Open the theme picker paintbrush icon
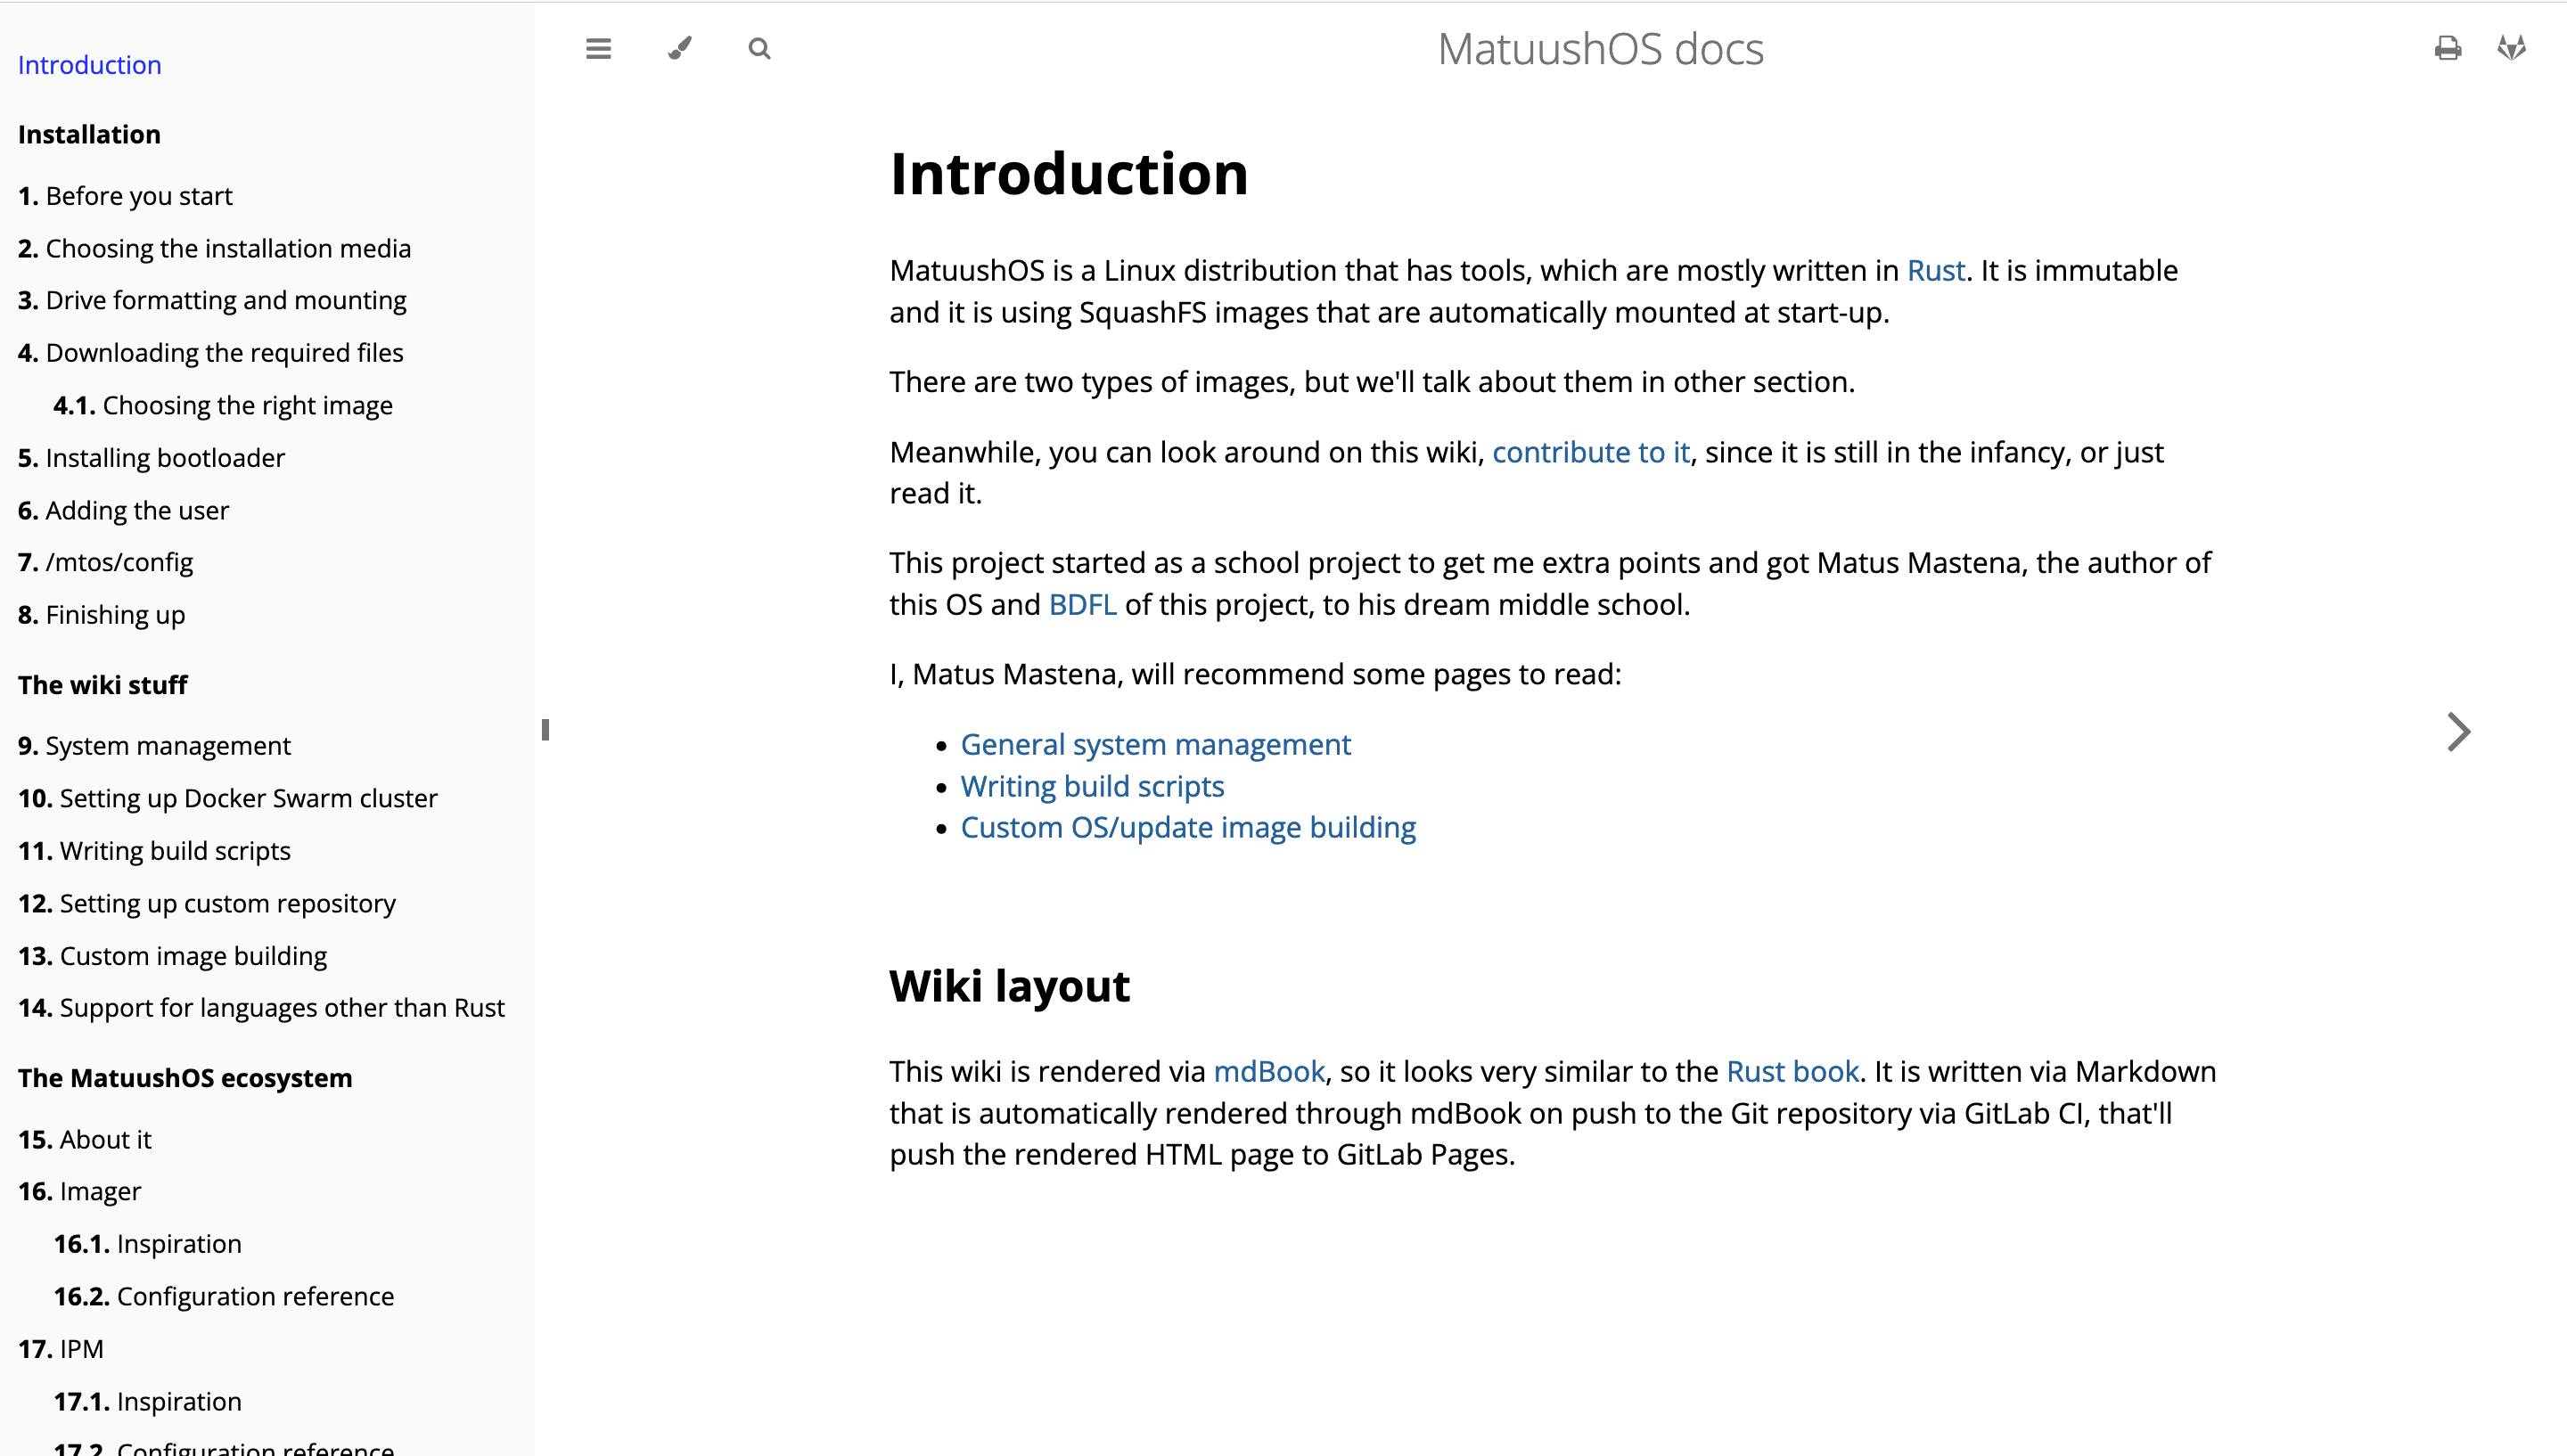Viewport: 2567px width, 1456px height. pyautogui.click(x=680, y=48)
